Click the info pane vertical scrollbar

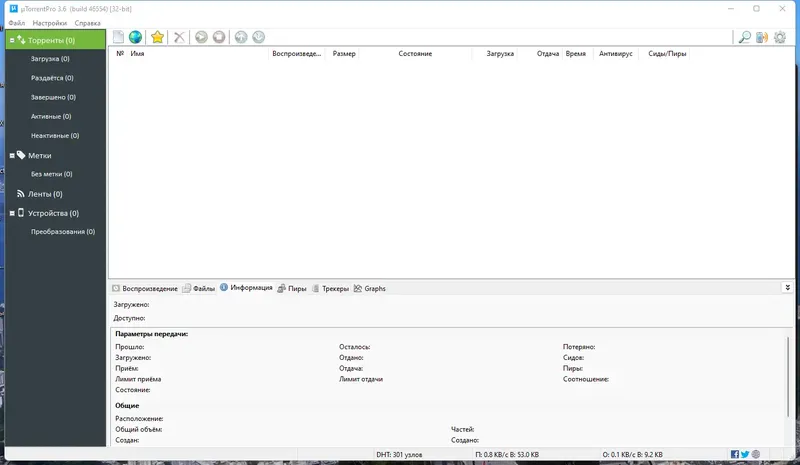click(x=789, y=377)
